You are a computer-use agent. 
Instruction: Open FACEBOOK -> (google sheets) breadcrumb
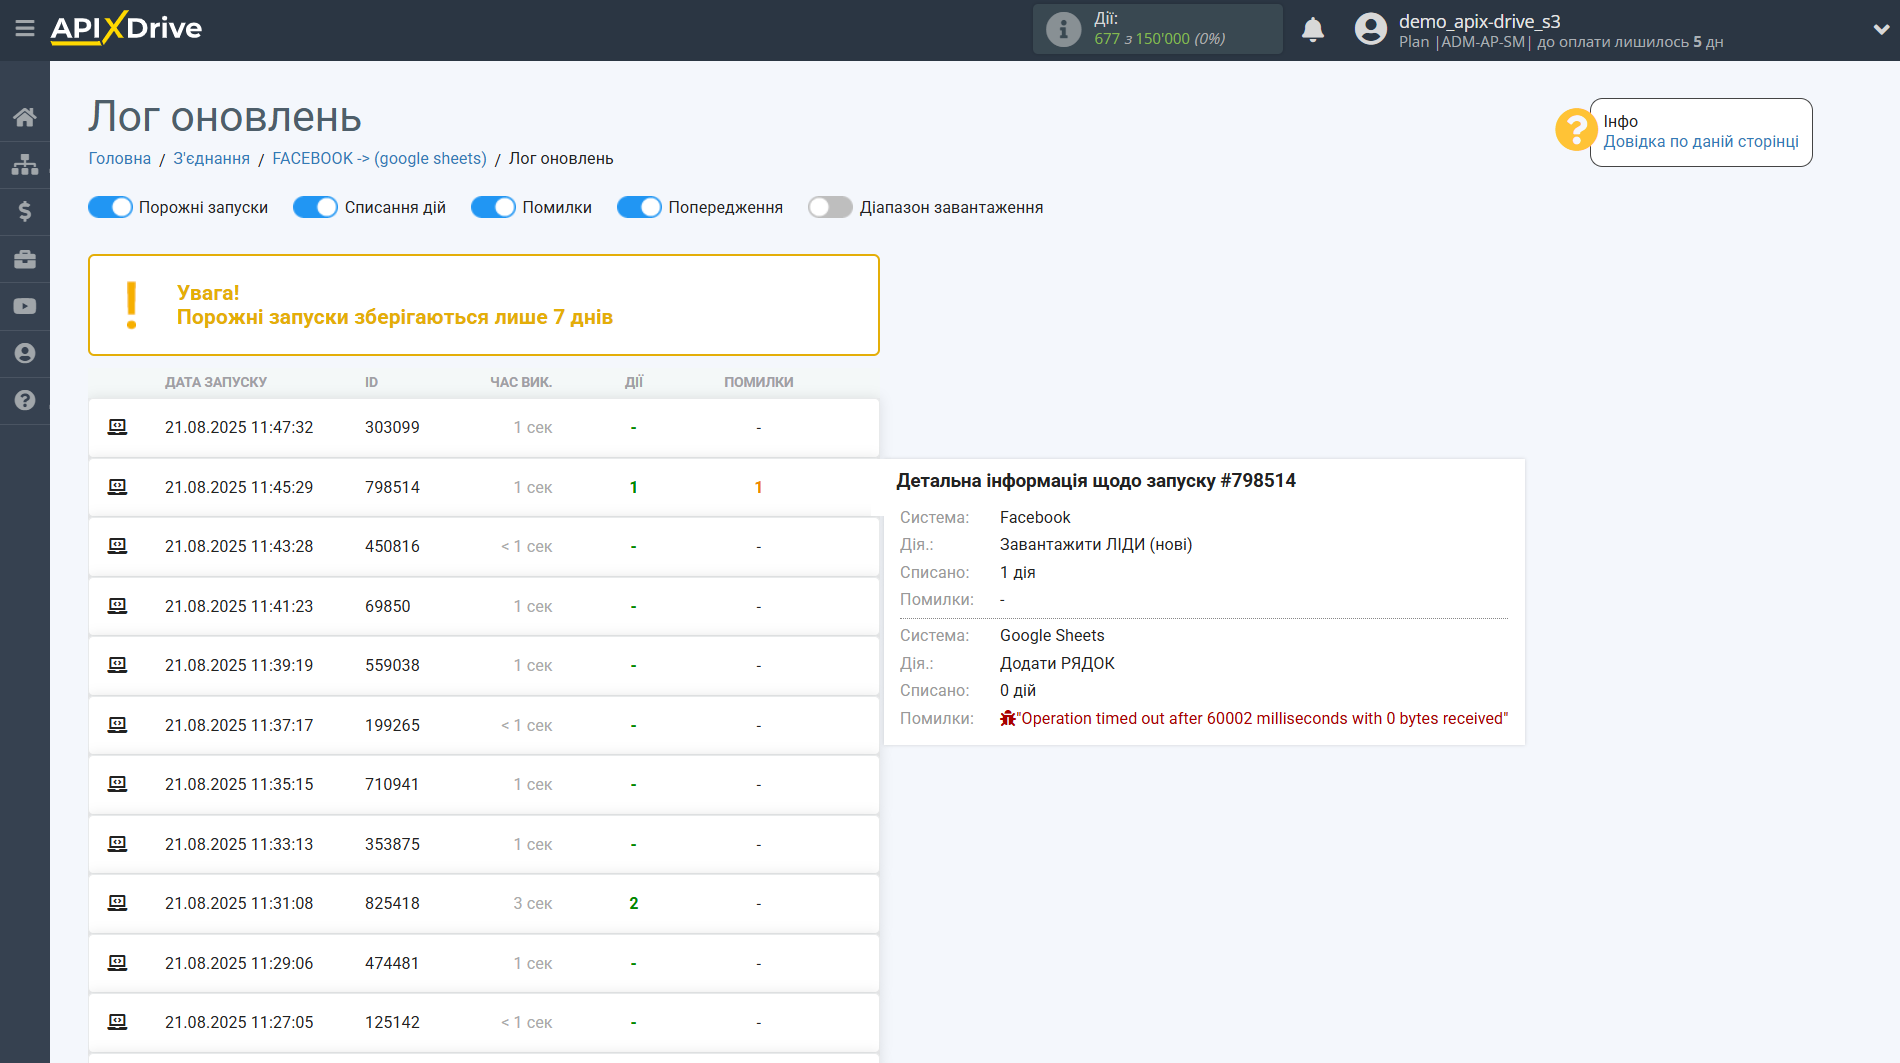point(379,158)
